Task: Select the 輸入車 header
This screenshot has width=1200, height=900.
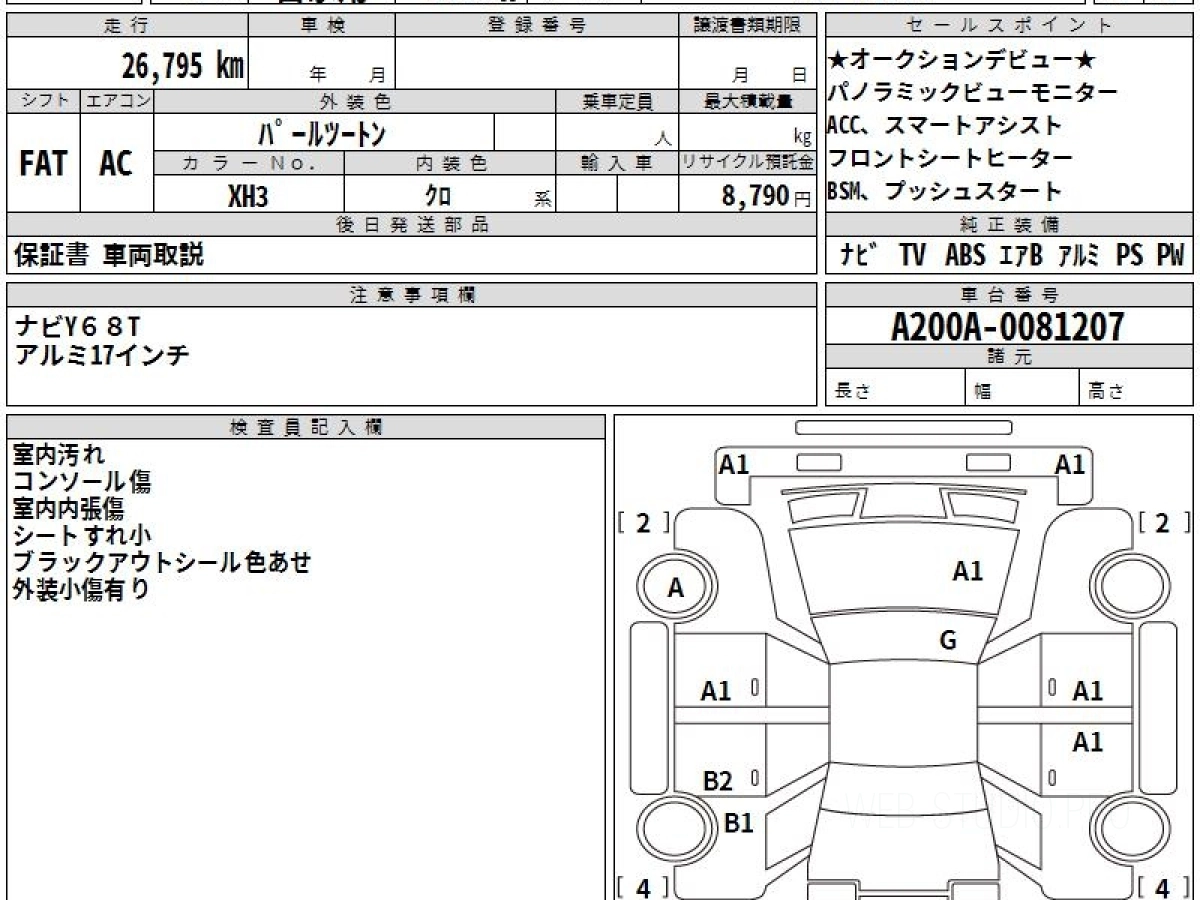Action: click(617, 163)
